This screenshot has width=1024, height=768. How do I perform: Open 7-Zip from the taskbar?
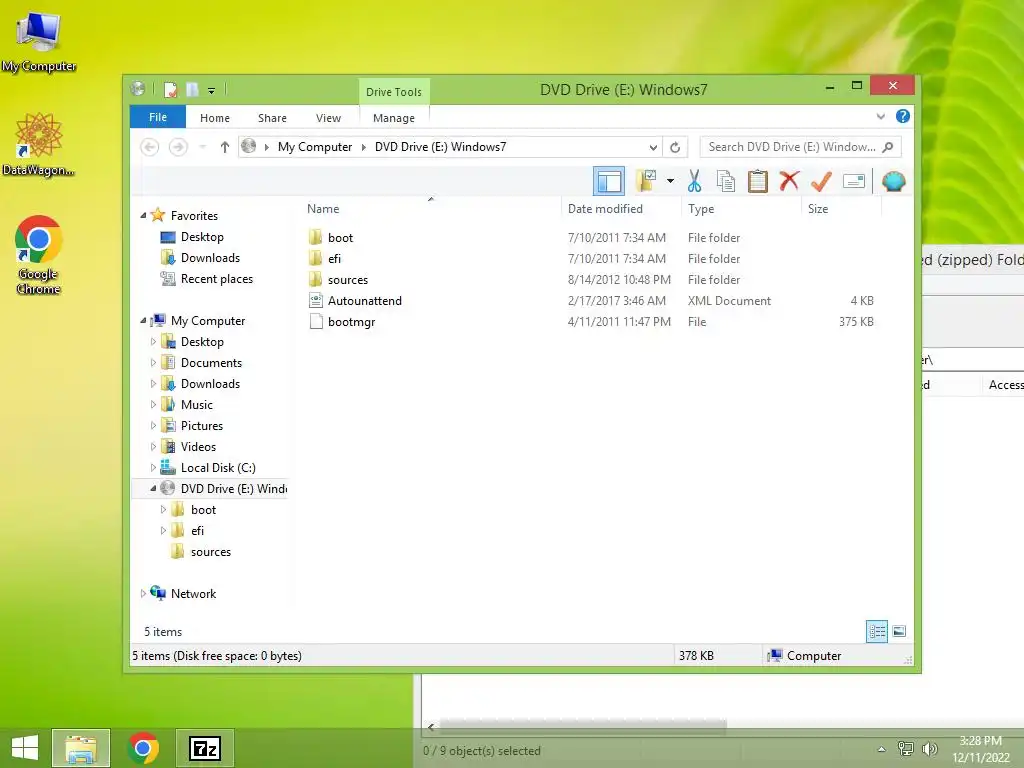[205, 748]
